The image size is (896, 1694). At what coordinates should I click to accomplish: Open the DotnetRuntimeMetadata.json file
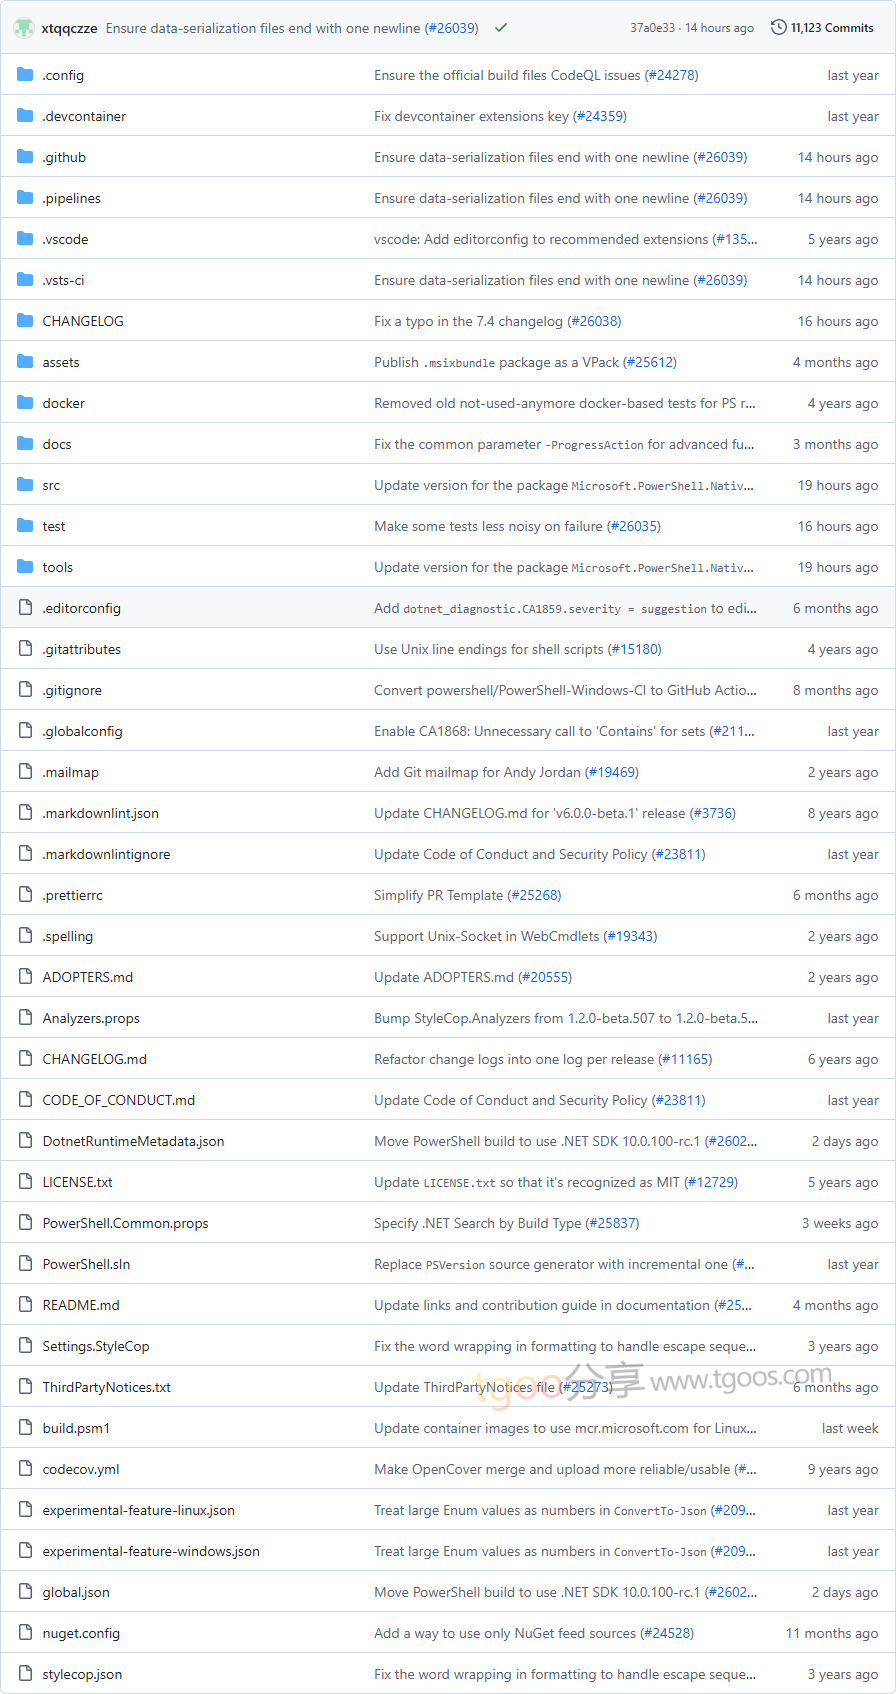133,1141
